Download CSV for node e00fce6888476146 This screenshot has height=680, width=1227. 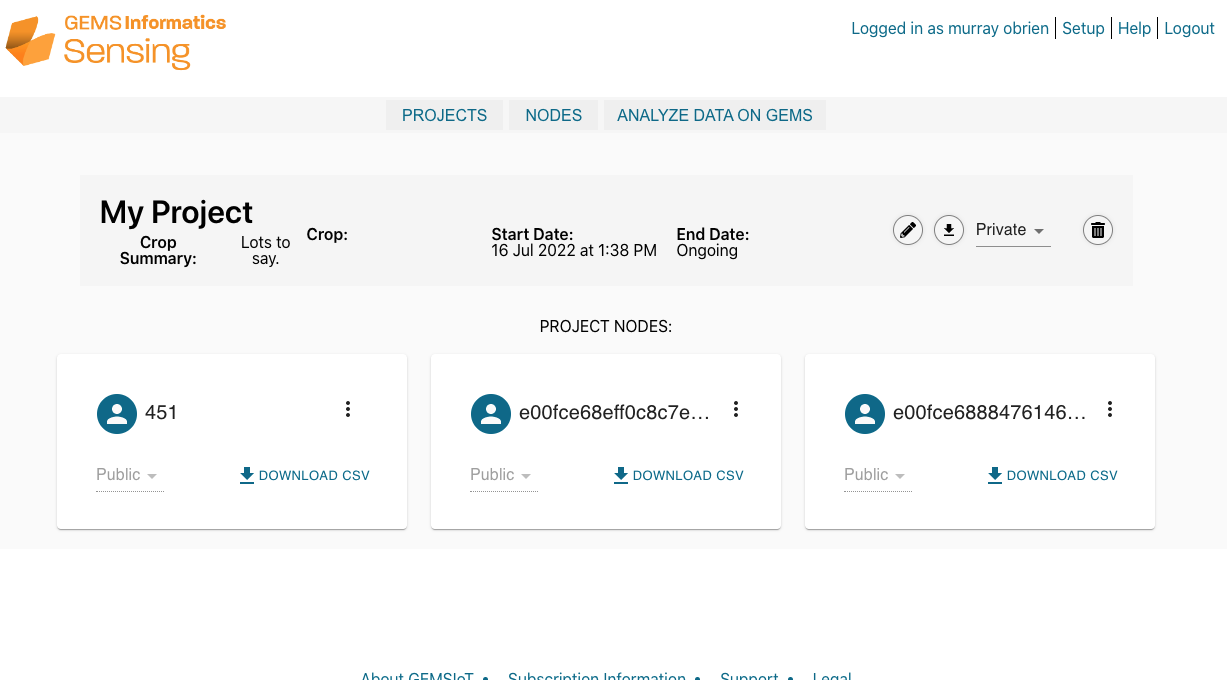[1052, 475]
